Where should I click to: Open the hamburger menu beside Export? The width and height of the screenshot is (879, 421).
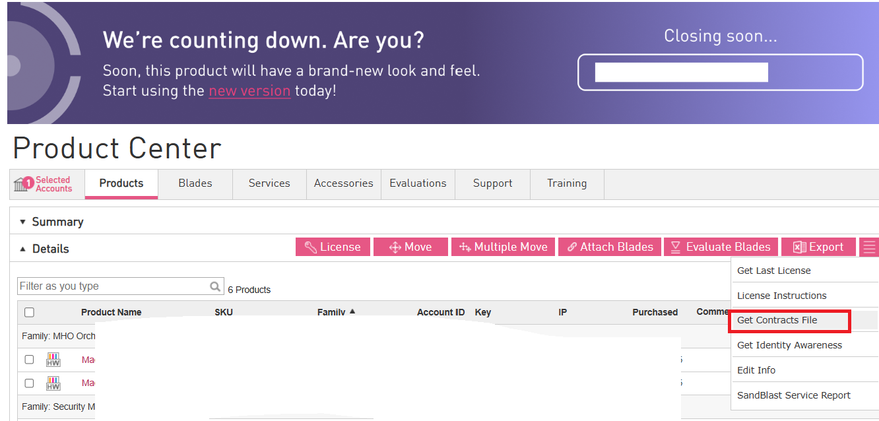click(868, 247)
